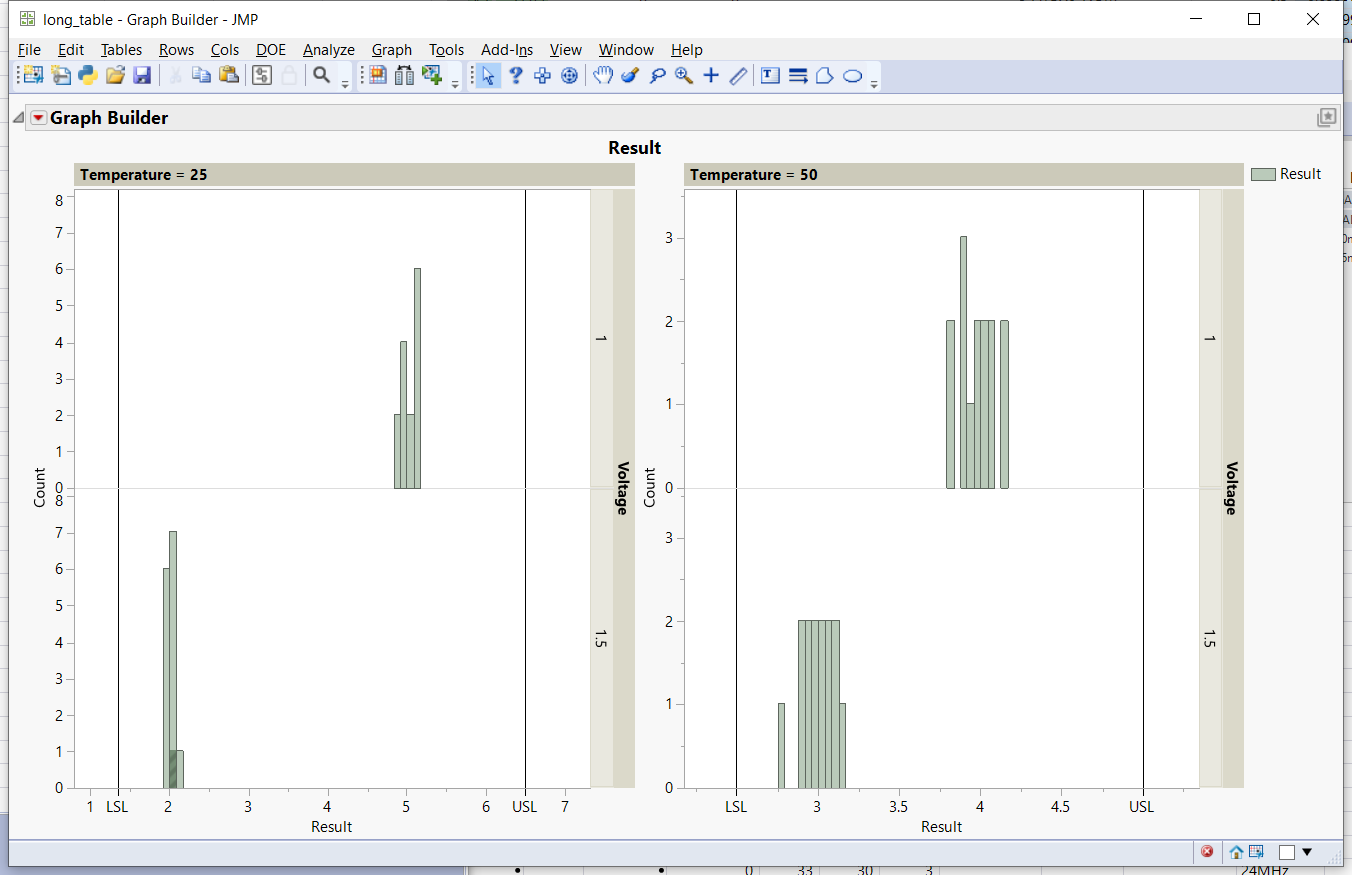Viewport: 1352px width, 875px height.
Task: Open the Analyze menu
Action: pyautogui.click(x=329, y=50)
